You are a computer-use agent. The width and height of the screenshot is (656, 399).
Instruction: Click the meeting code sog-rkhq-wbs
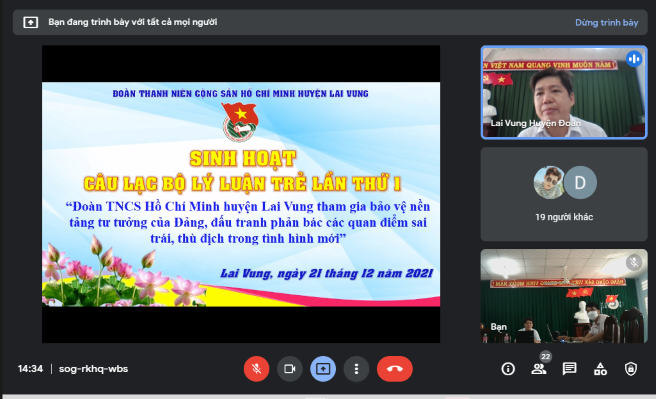click(x=93, y=369)
